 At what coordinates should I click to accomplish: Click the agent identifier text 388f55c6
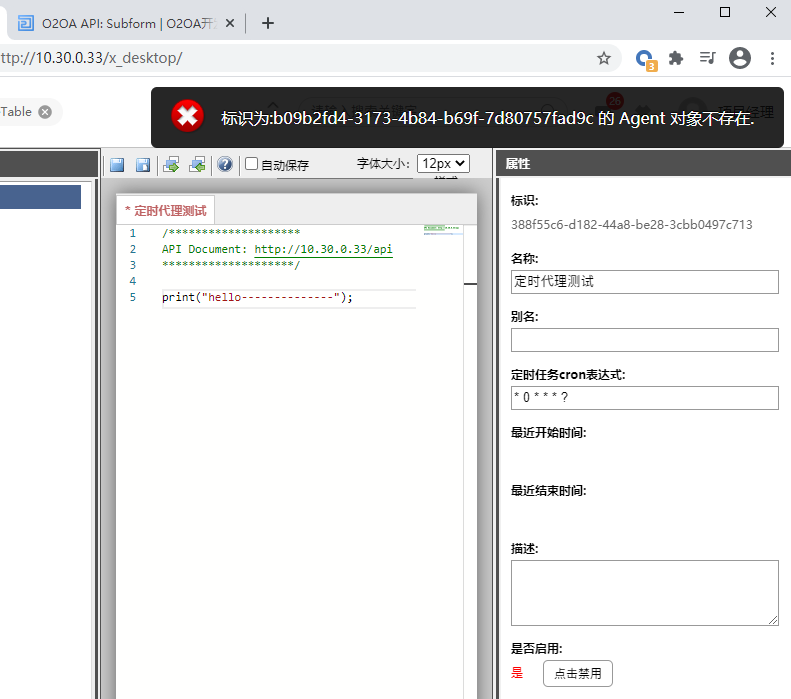tap(632, 225)
